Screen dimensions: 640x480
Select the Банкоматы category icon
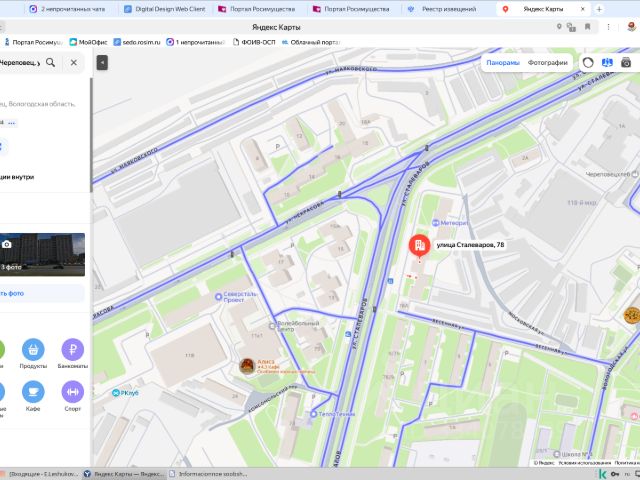click(73, 350)
